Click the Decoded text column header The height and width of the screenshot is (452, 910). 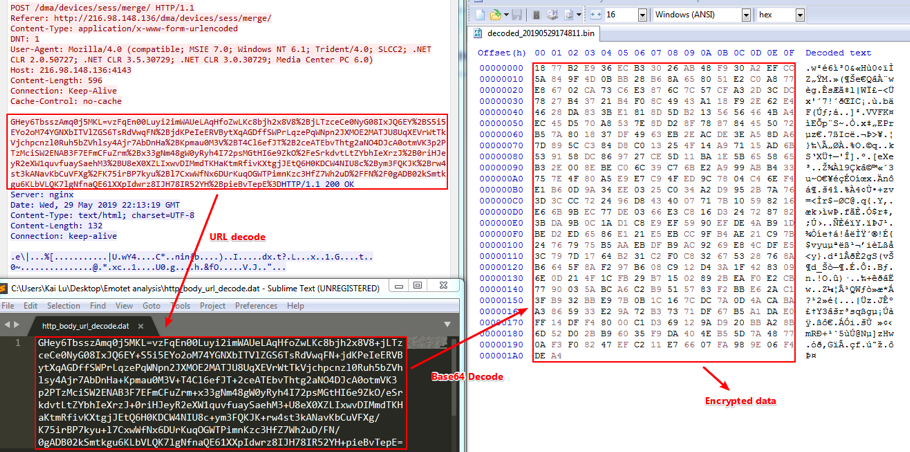pos(838,53)
